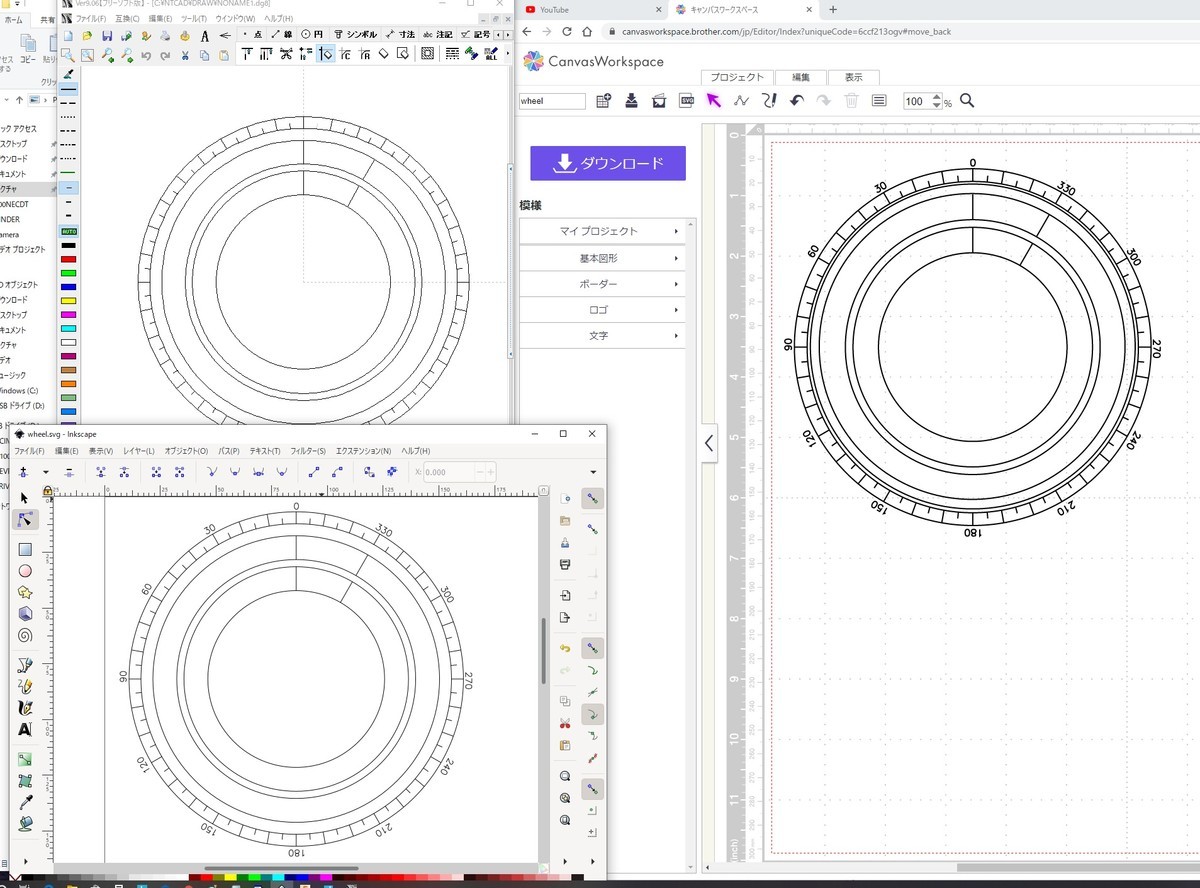Choose the rectangle tool in Inkscape toolbox
Image resolution: width=1200 pixels, height=888 pixels.
pos(25,549)
